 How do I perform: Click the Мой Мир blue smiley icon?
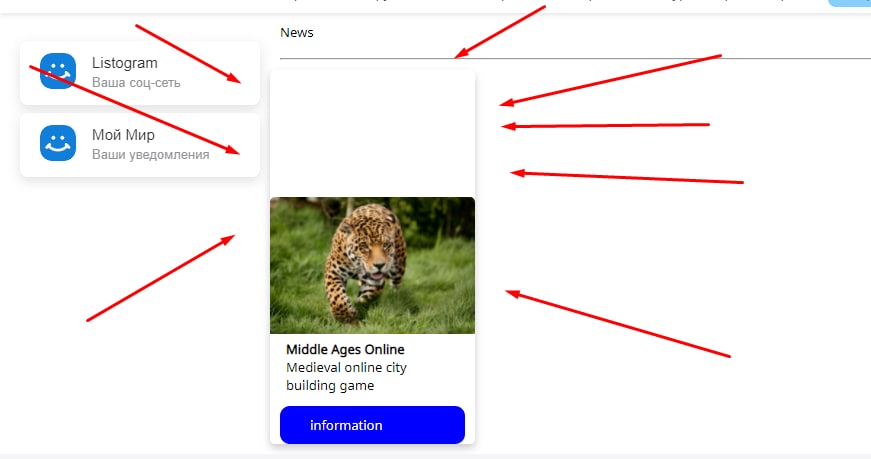click(x=58, y=143)
